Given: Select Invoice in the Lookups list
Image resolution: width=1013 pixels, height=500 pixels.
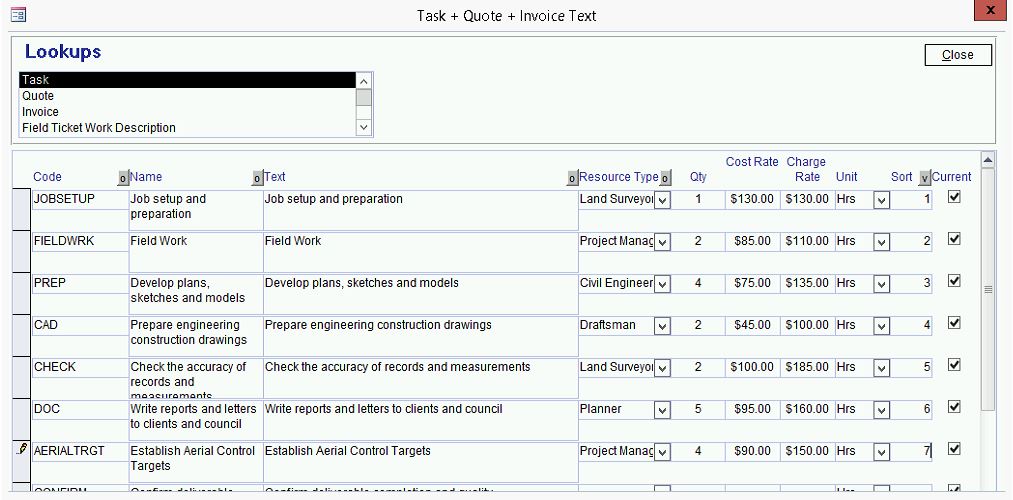Looking at the screenshot, I should click(40, 112).
